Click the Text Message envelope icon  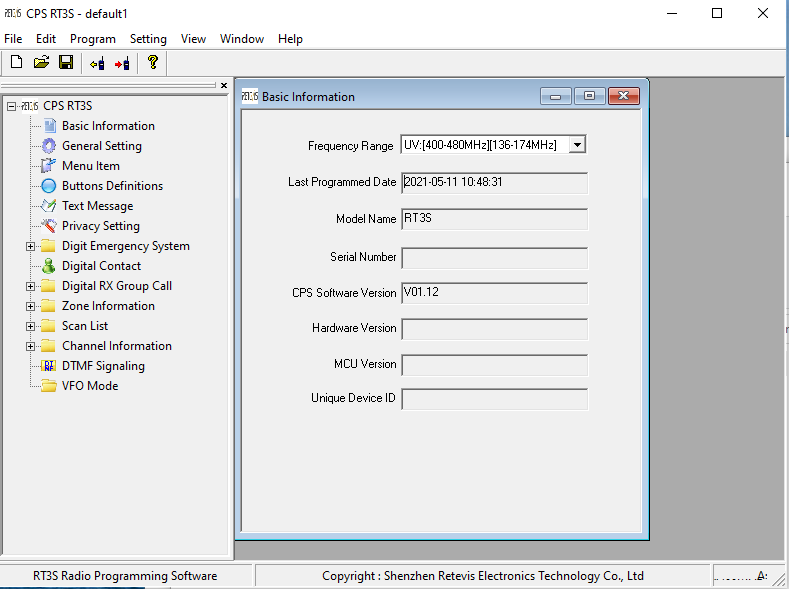pyautogui.click(x=48, y=206)
